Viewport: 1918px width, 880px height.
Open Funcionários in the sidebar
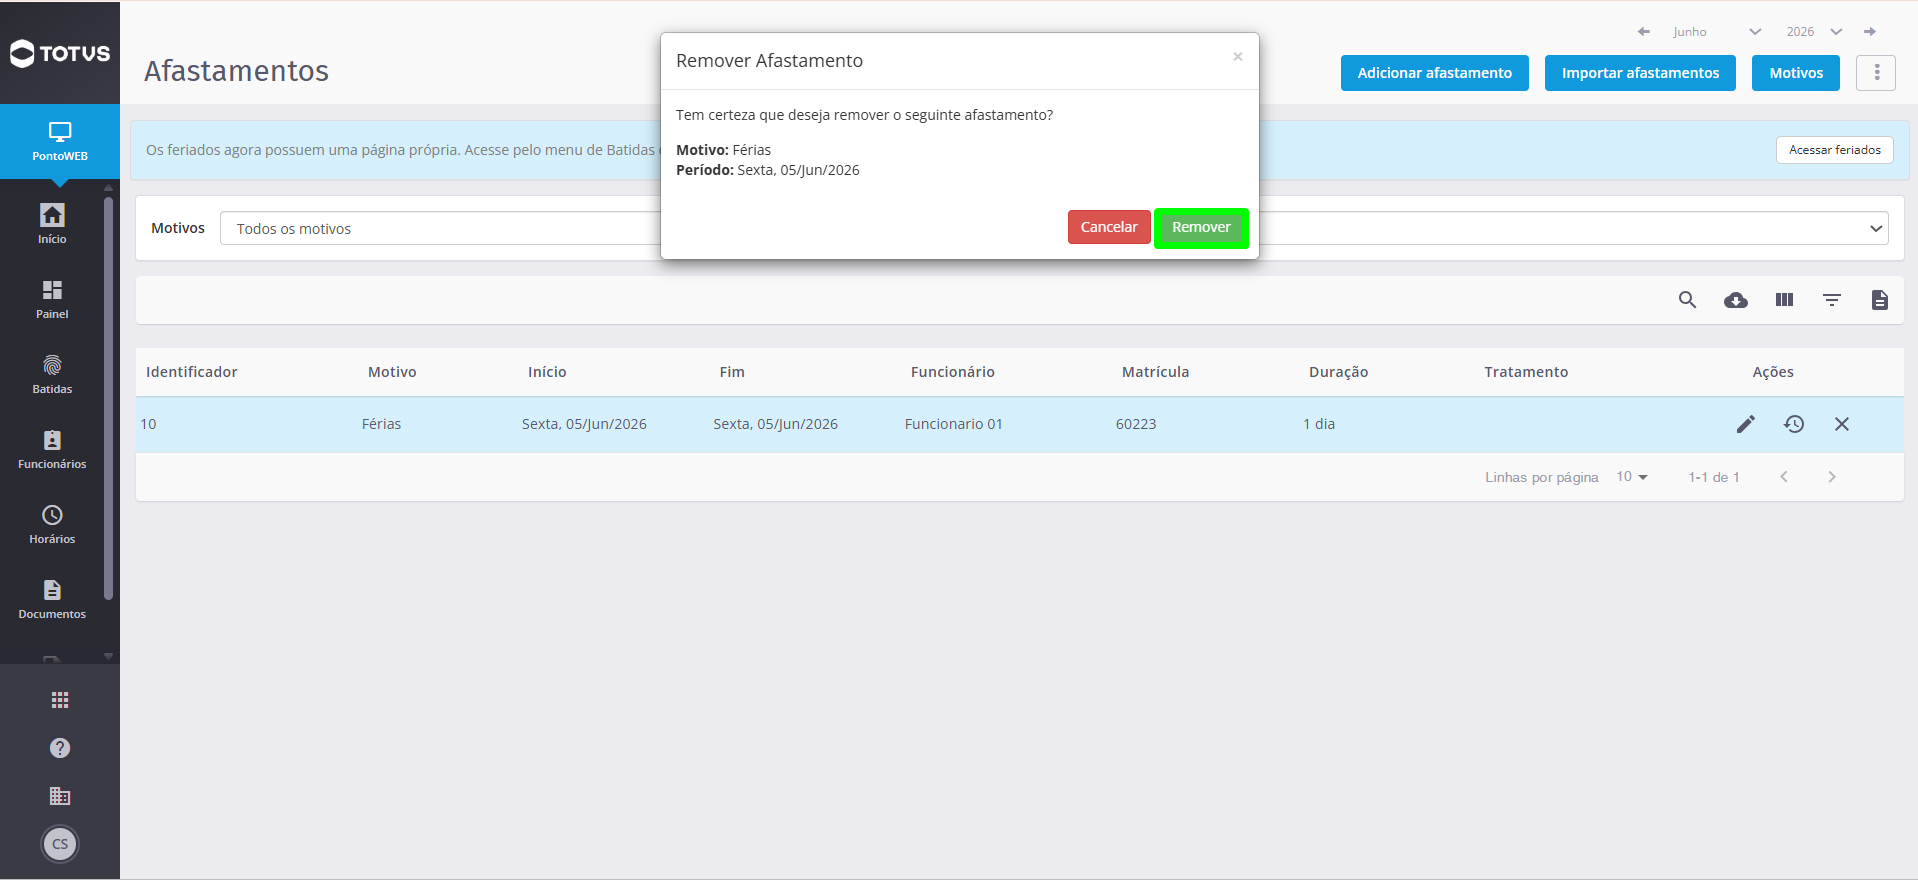click(52, 449)
